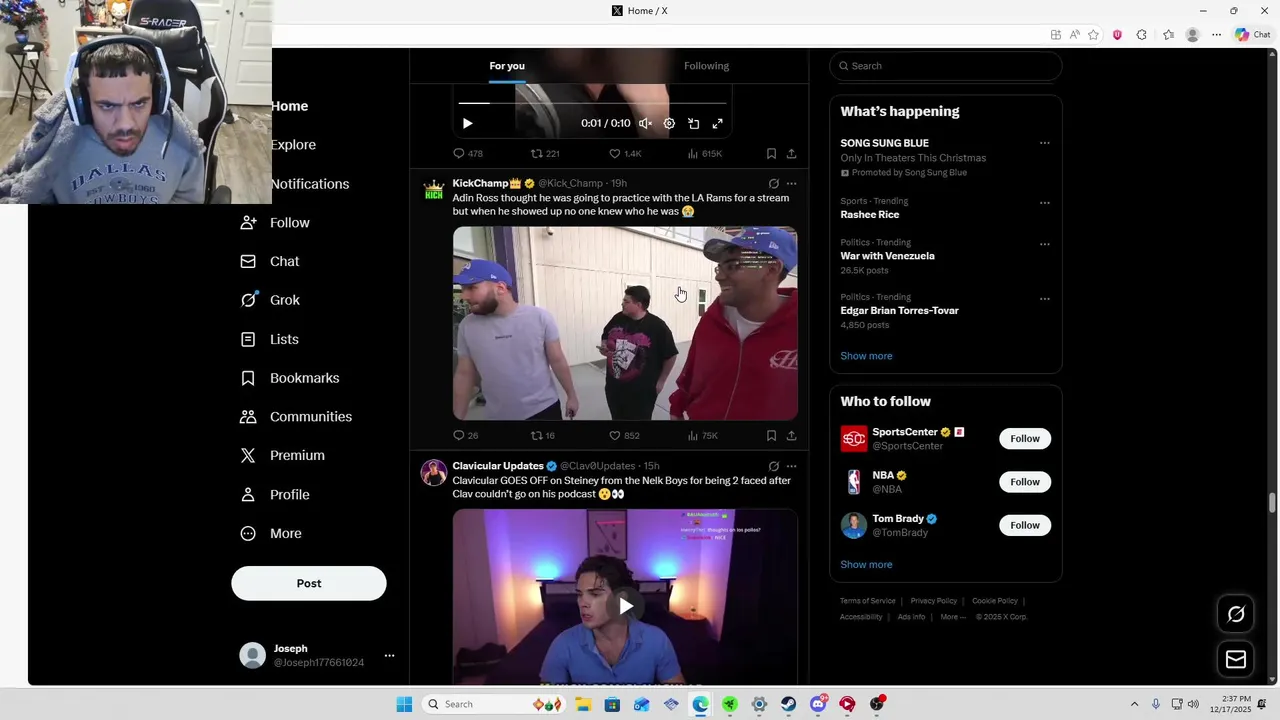Repost the post with 221 reposts
Screen dimensions: 1280x720
[x=545, y=153]
